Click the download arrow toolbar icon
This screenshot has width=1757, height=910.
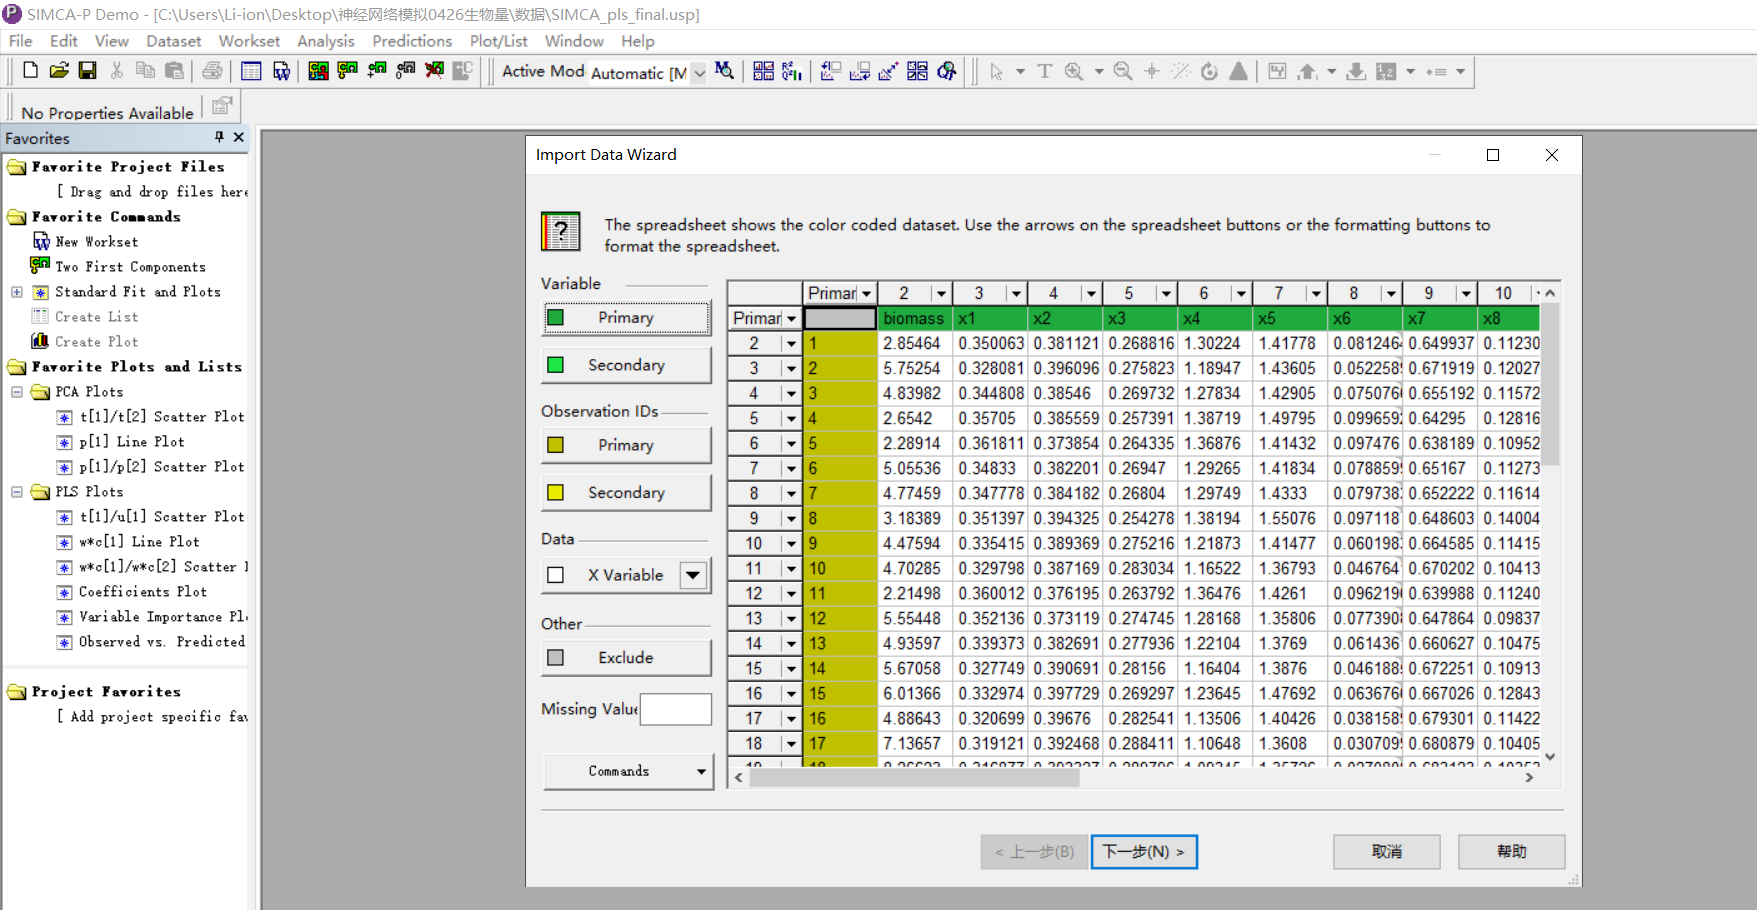[x=1356, y=71]
